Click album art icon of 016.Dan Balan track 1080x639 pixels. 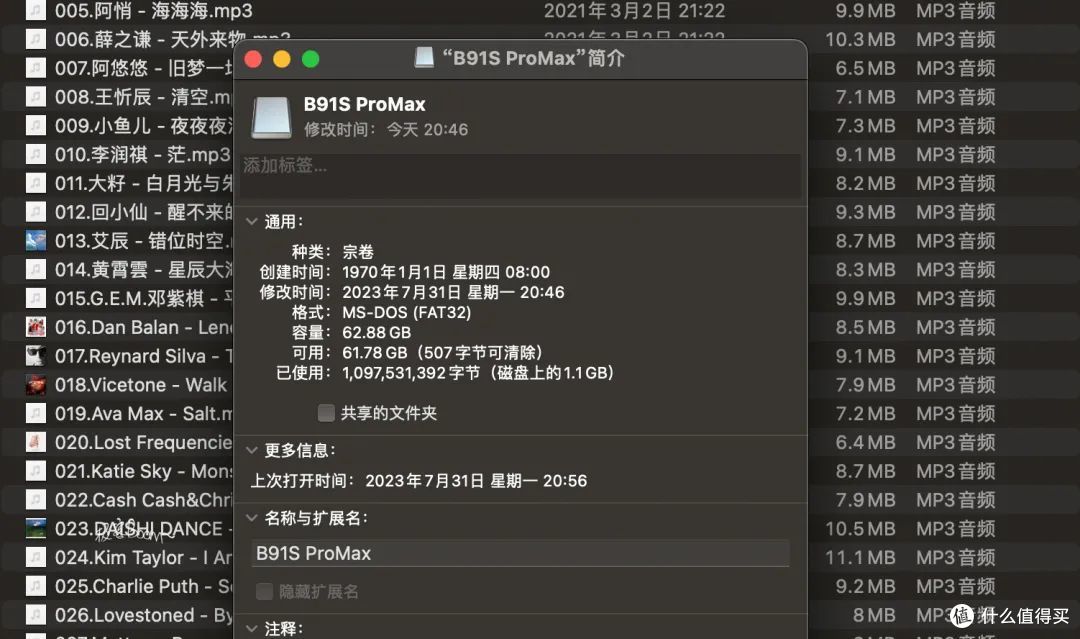coord(36,327)
